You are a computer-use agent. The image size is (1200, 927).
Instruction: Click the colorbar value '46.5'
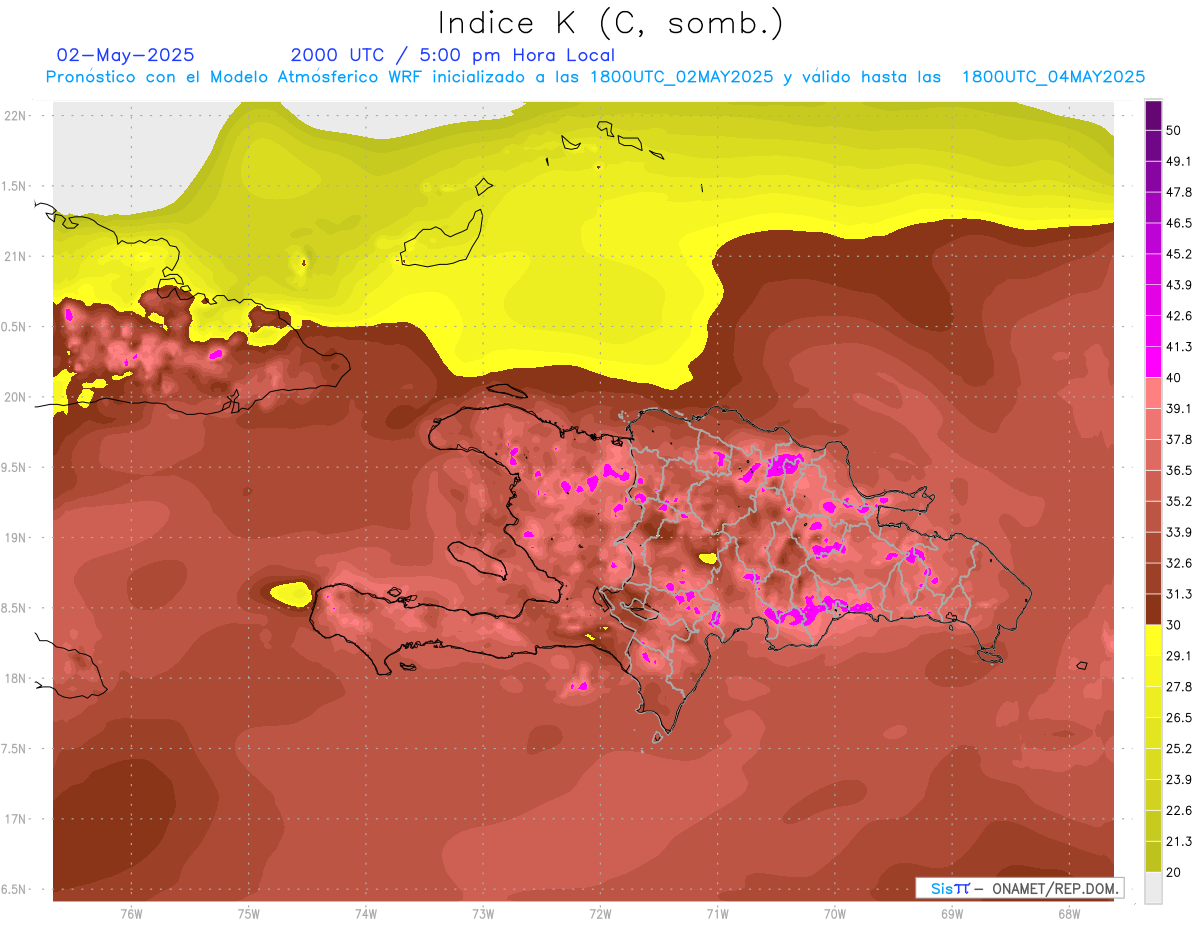[1179, 223]
